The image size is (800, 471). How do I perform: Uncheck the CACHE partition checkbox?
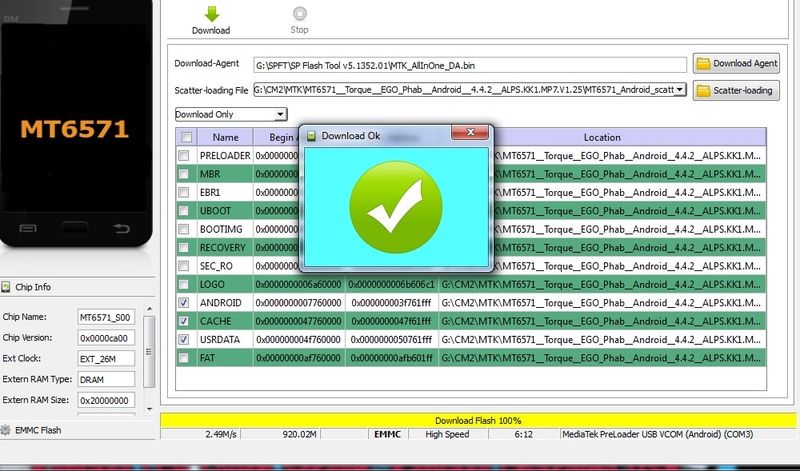(184, 321)
